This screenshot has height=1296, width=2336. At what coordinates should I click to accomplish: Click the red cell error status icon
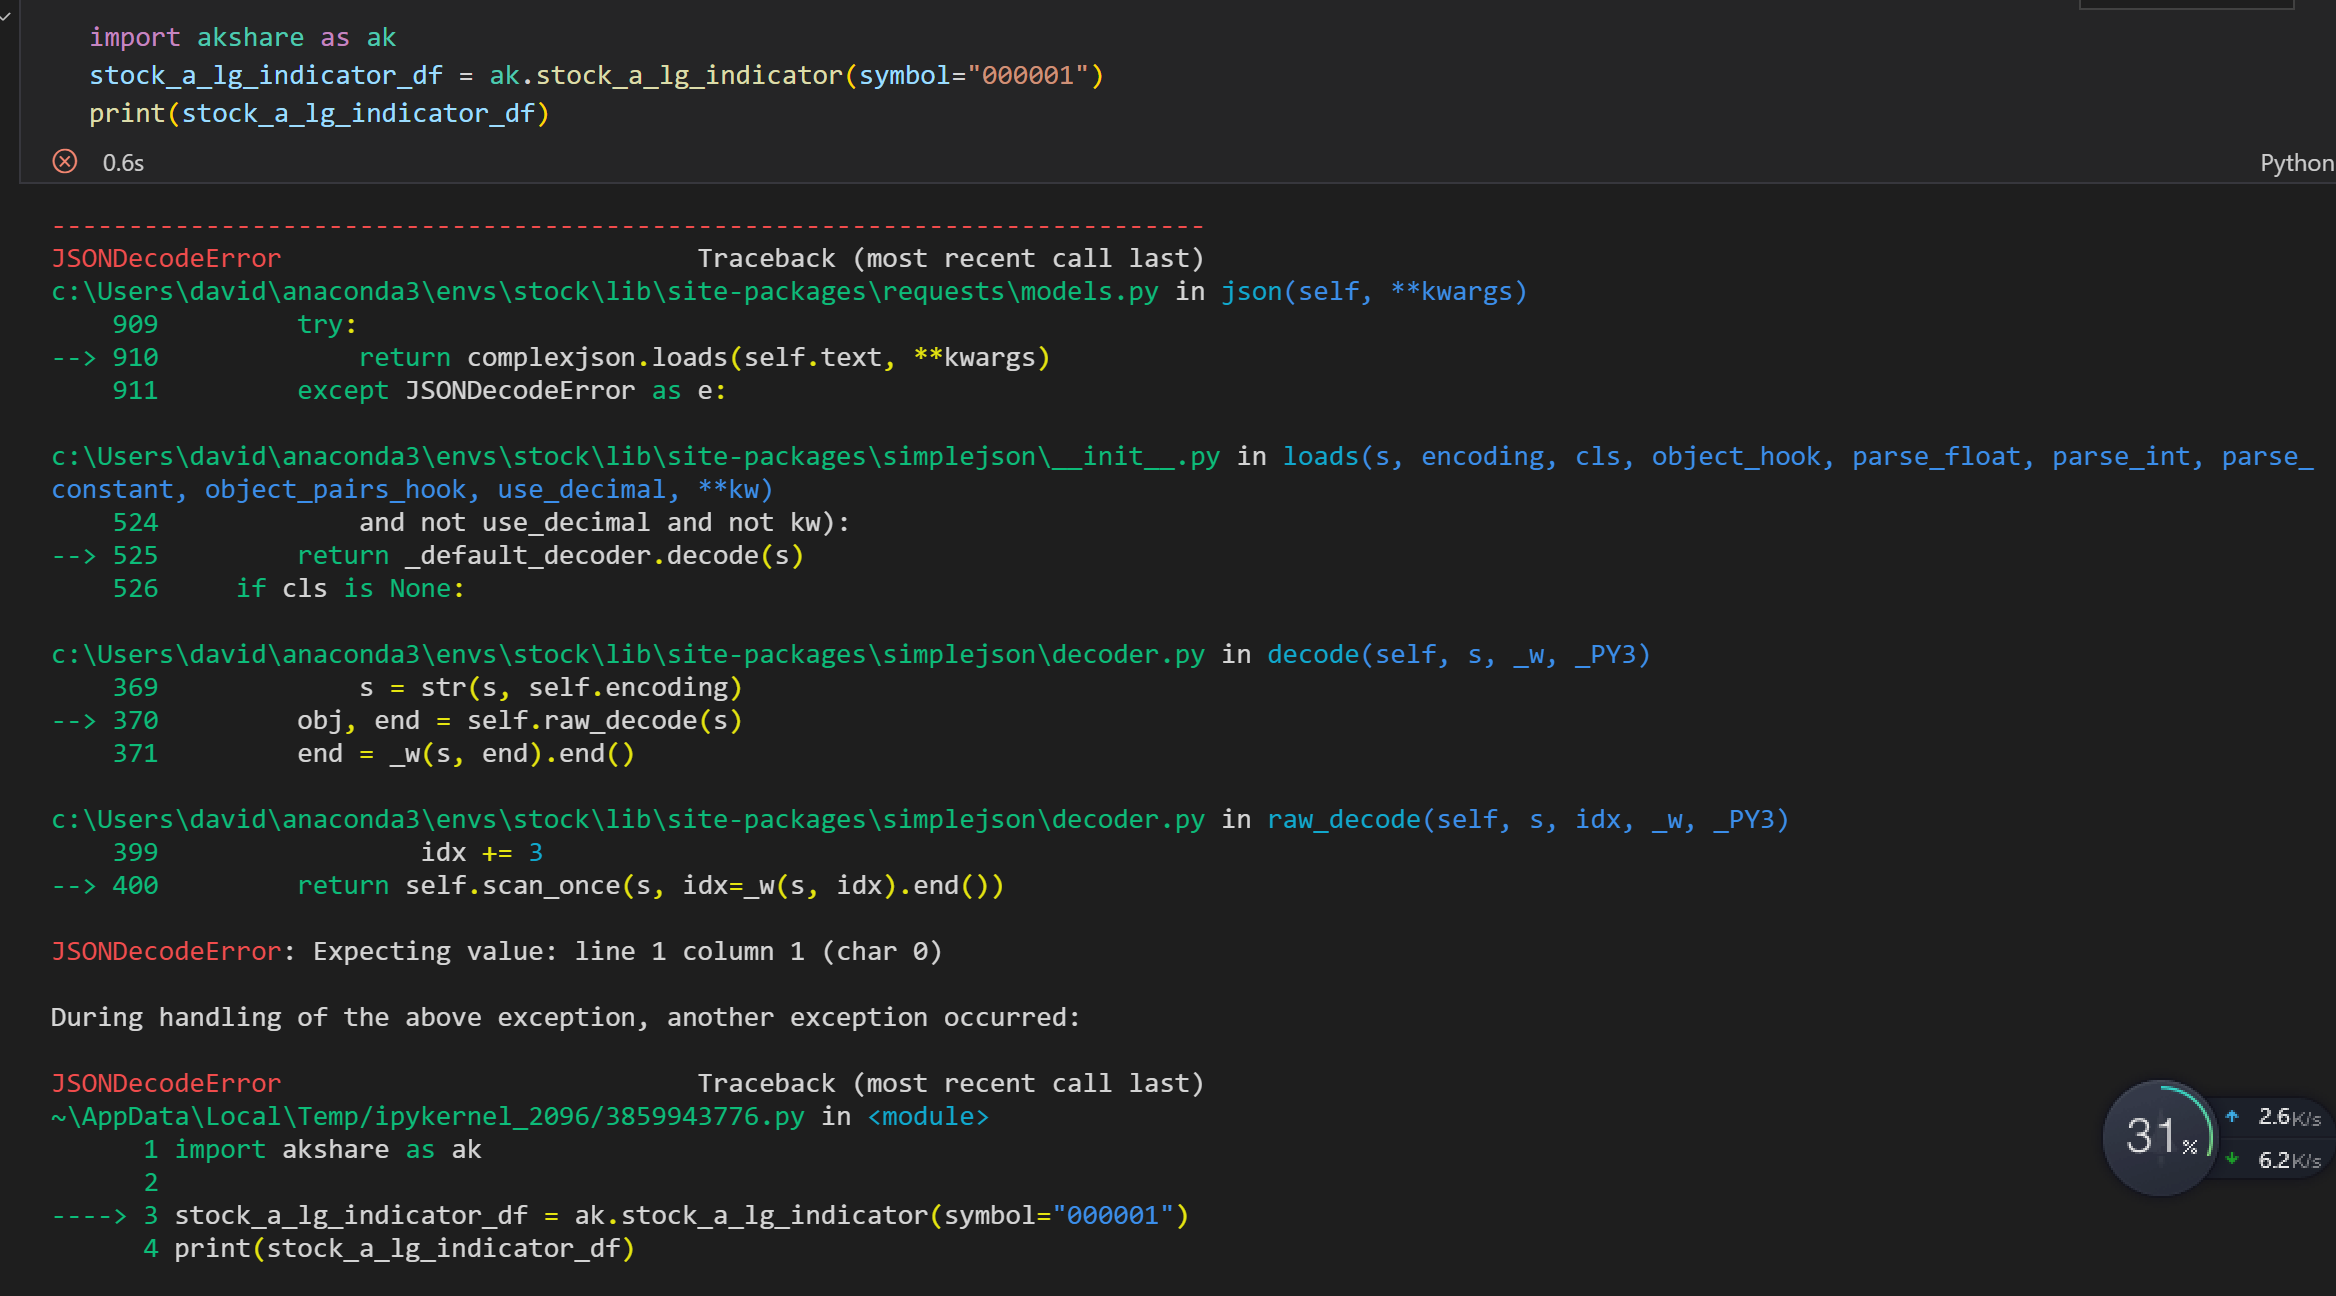click(64, 161)
